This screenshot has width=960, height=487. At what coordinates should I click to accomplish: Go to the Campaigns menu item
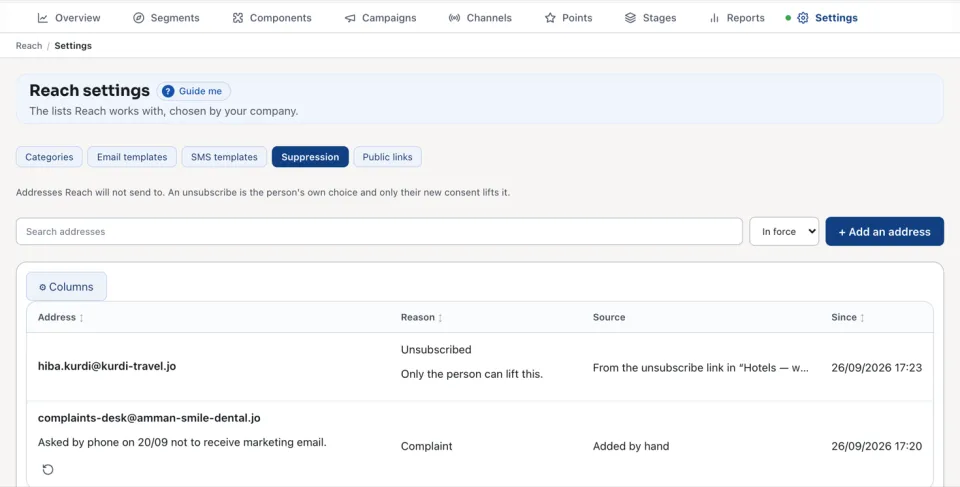(381, 18)
